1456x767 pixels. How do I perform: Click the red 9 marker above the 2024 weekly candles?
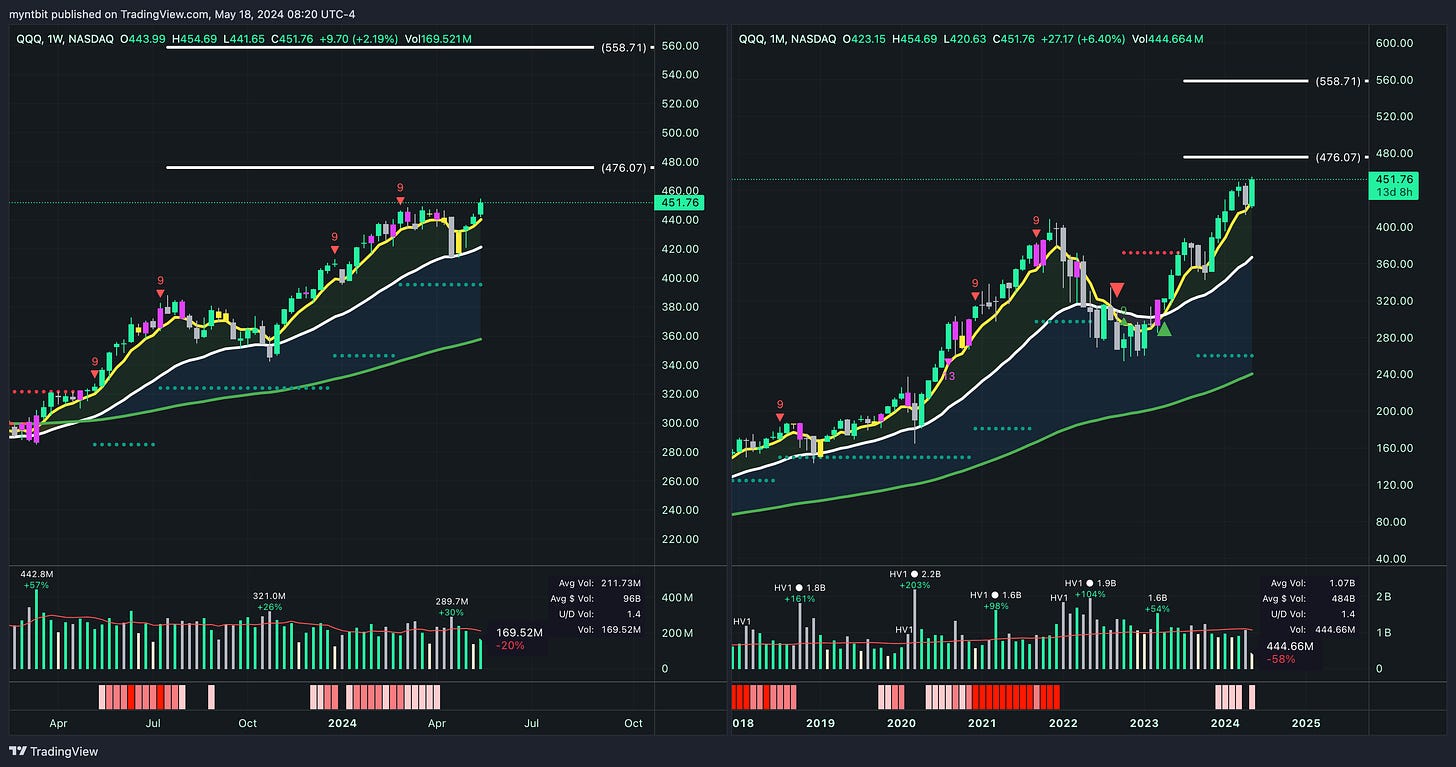pos(335,241)
